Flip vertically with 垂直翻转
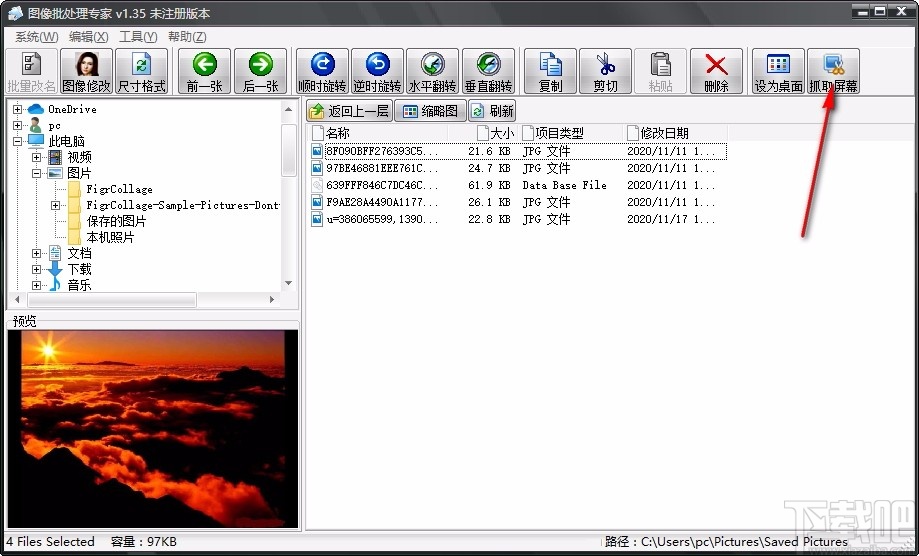919x556 pixels. (x=488, y=71)
